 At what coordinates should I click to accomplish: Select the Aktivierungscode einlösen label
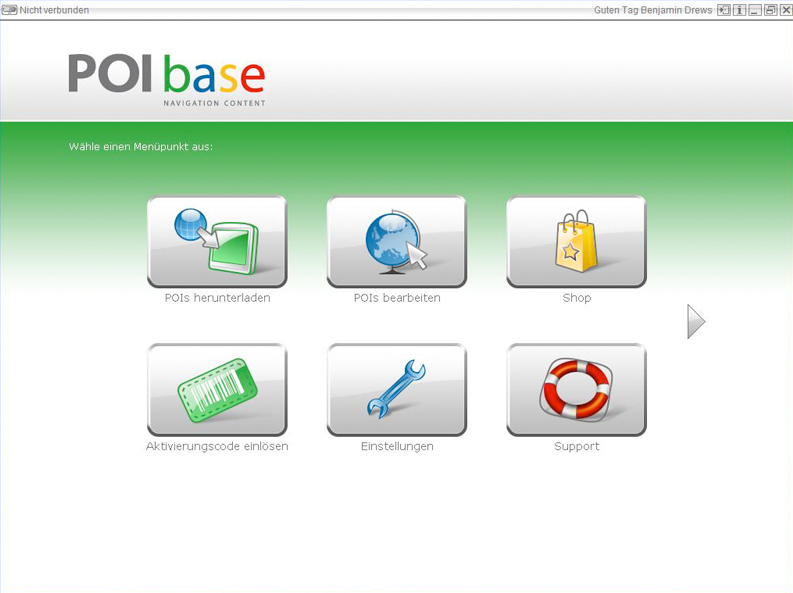(x=217, y=446)
